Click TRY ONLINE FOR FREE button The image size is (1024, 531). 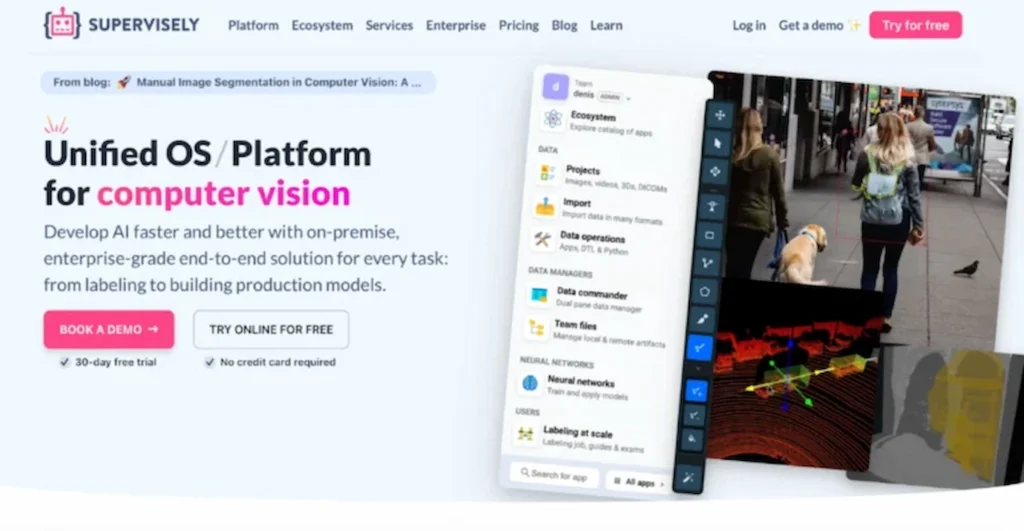271,329
